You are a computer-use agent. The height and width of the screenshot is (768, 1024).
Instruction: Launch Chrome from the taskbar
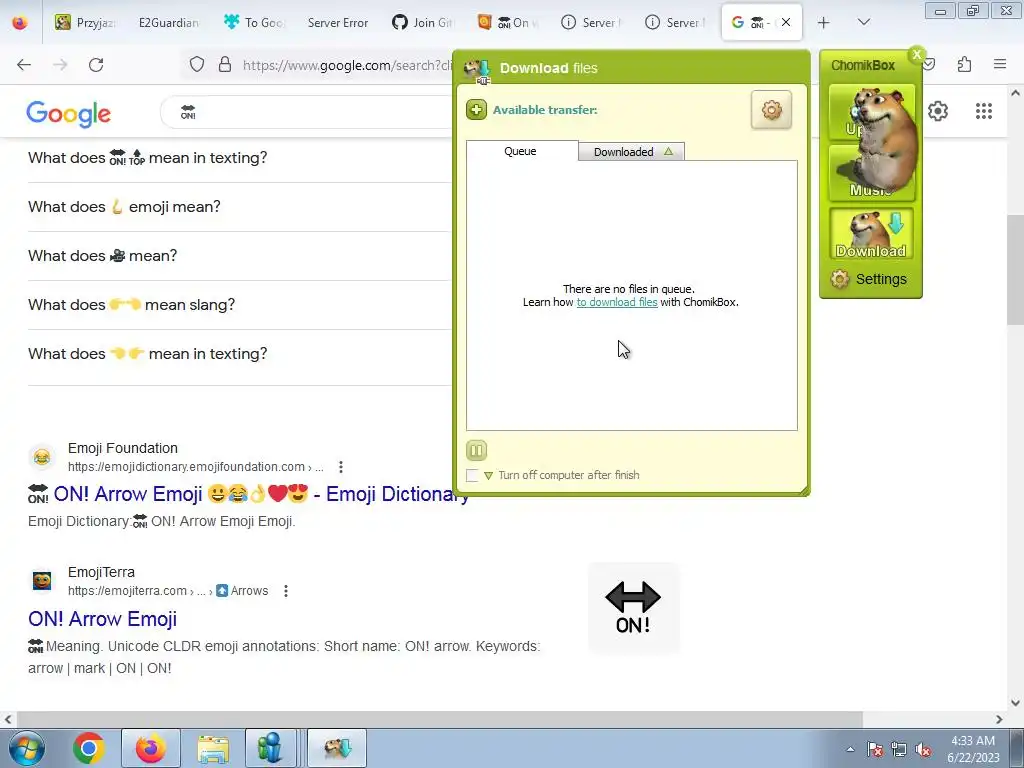point(89,748)
